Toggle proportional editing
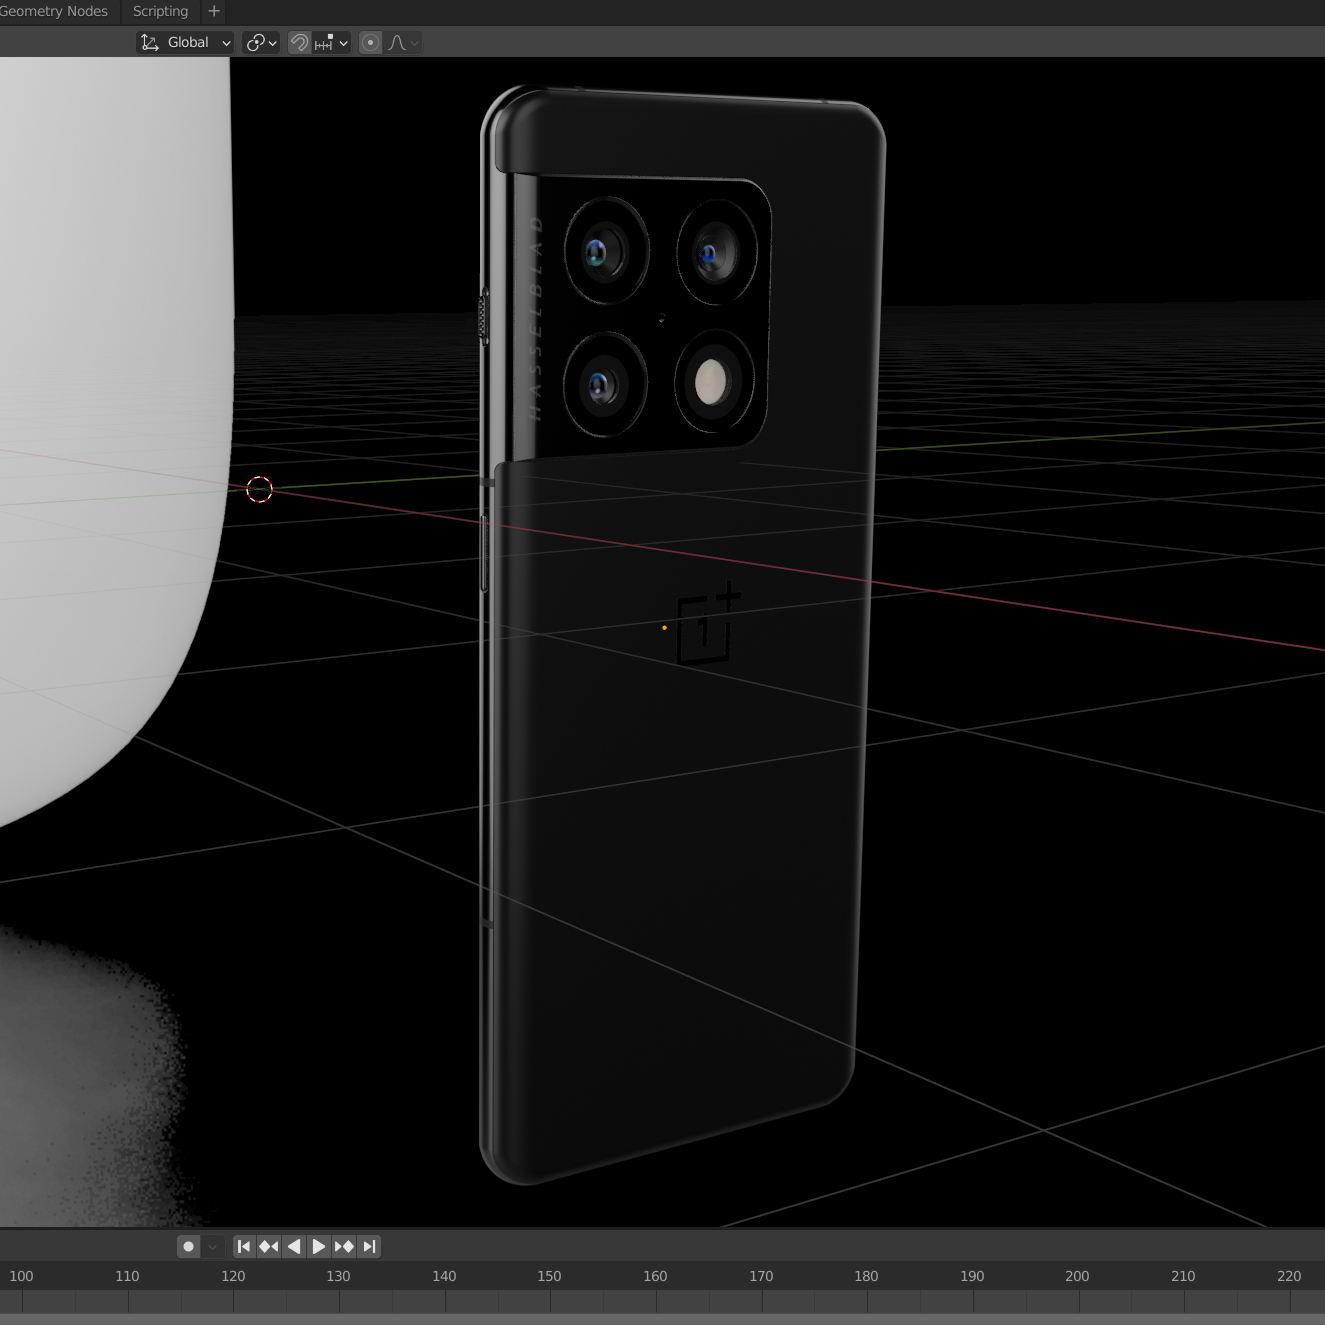Screen dimensions: 1325x1325 (x=370, y=42)
